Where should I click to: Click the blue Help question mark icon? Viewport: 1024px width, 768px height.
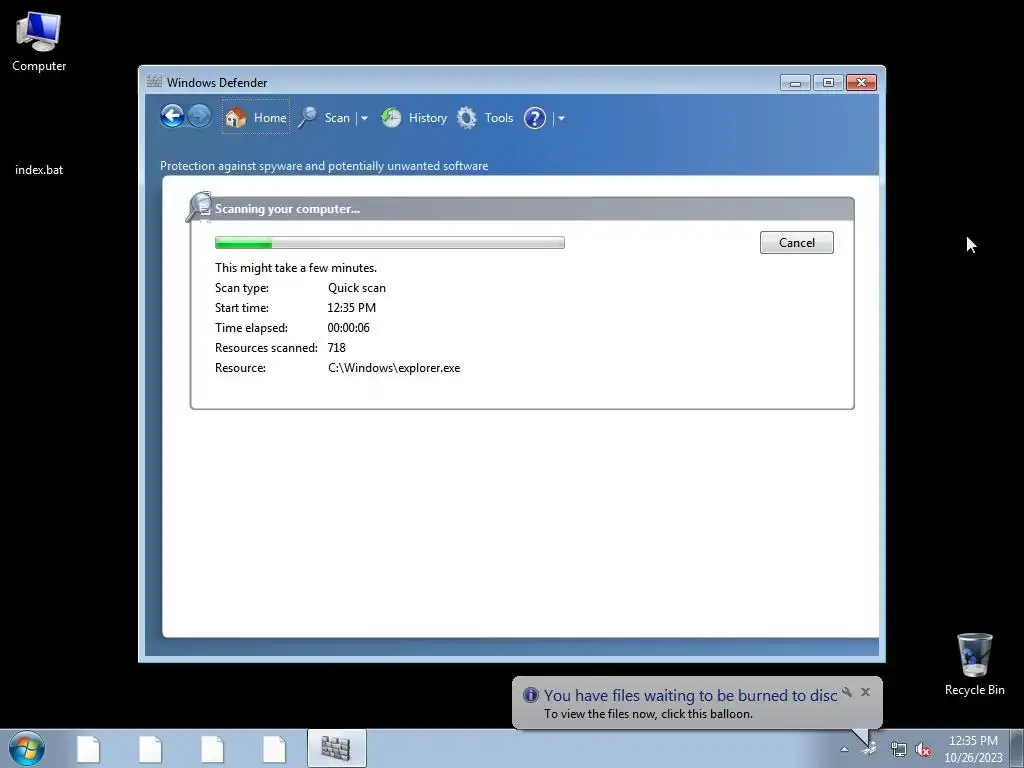tap(535, 118)
